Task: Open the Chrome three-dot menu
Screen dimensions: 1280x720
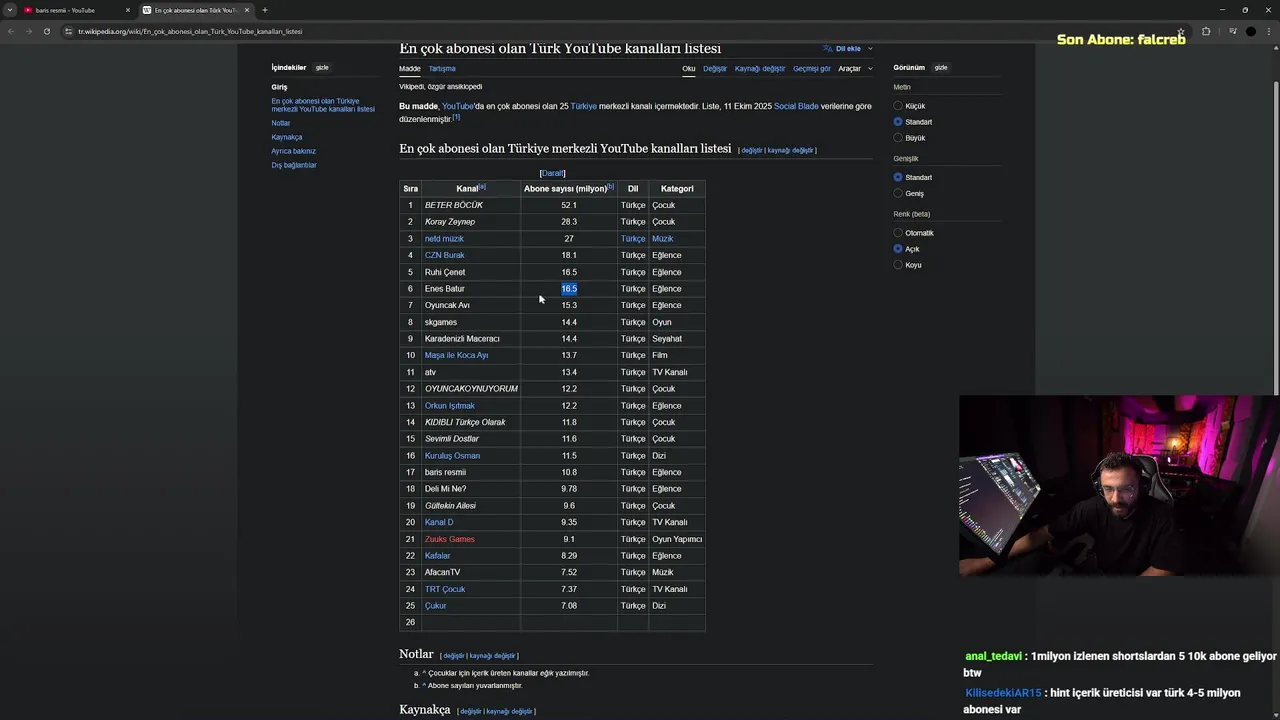Action: pyautogui.click(x=1270, y=31)
